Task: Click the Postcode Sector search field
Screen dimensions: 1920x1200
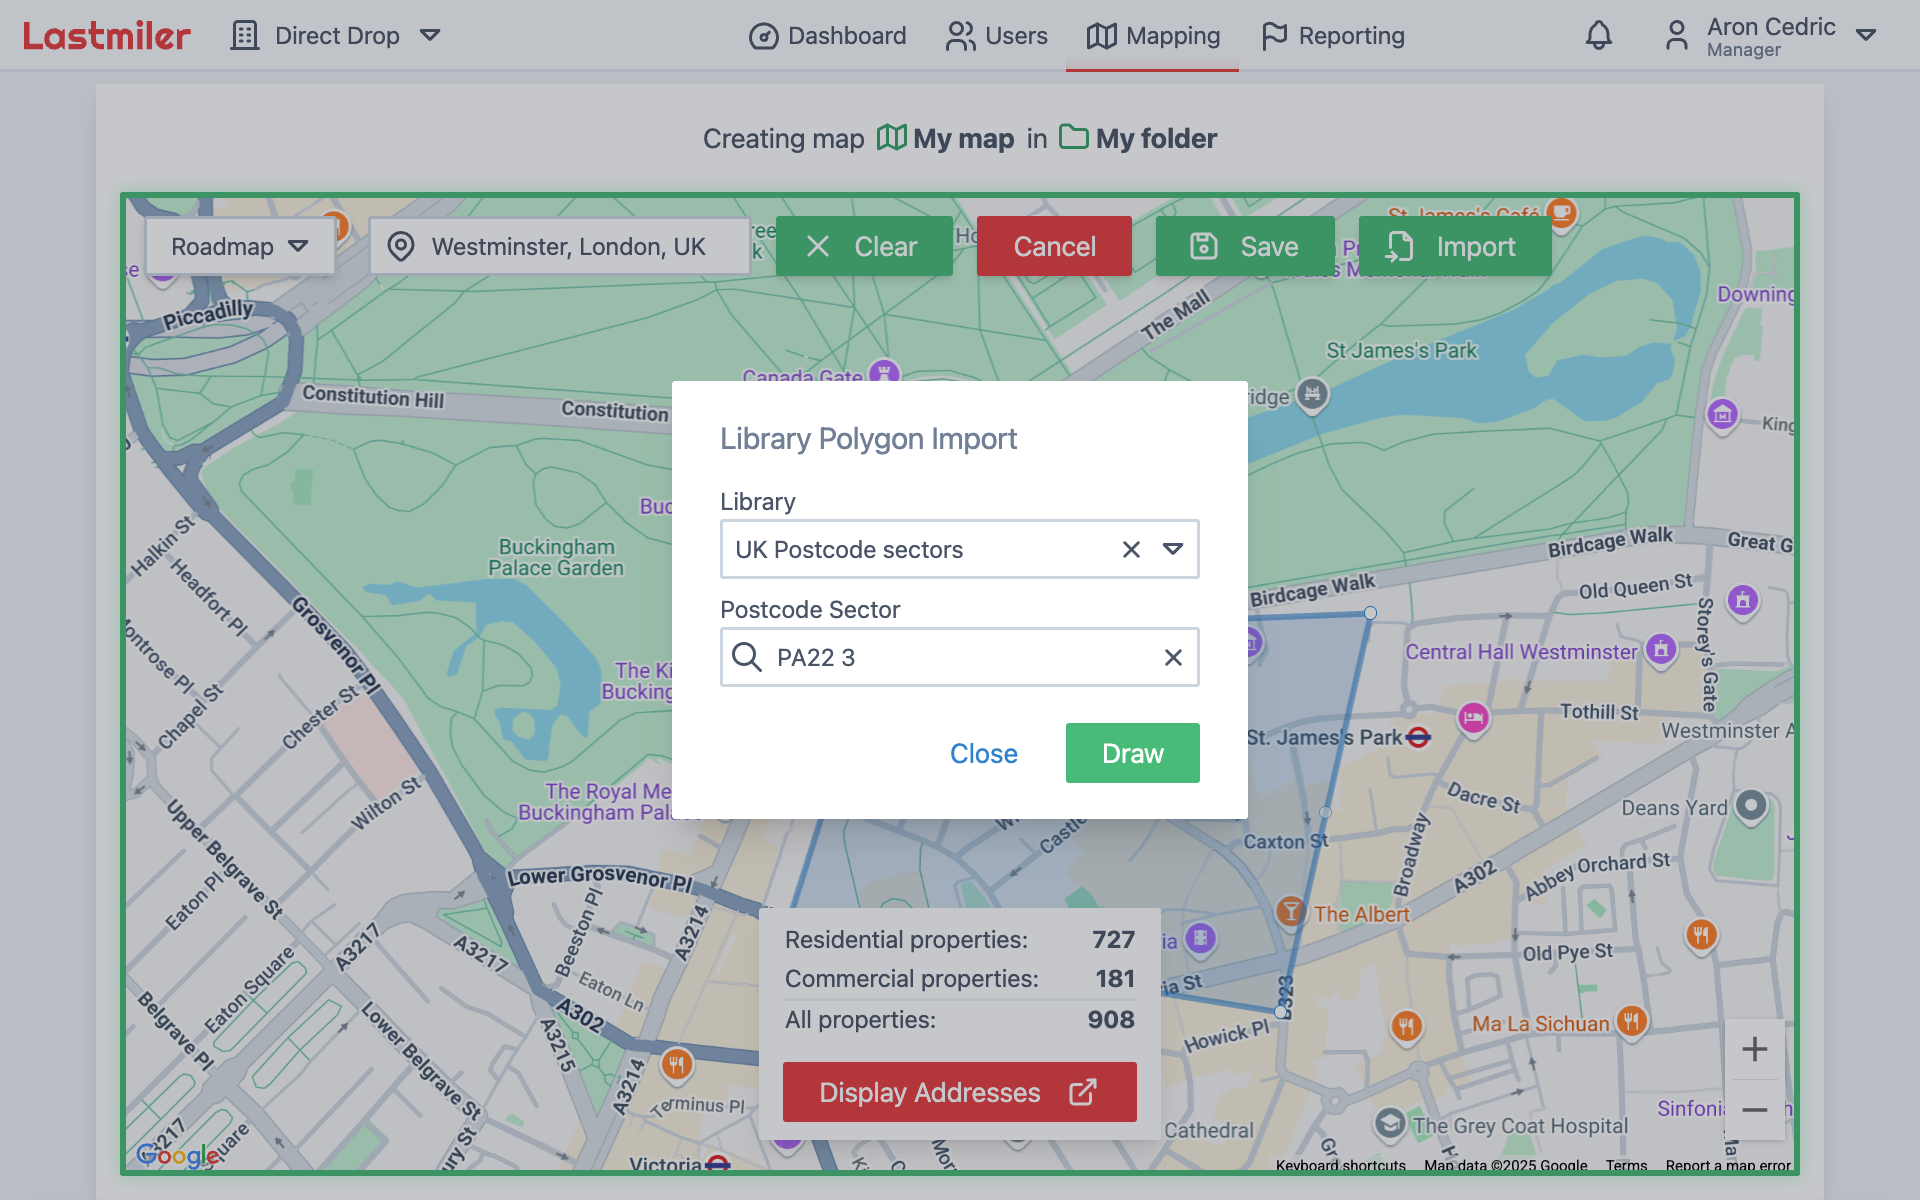Action: click(960, 657)
